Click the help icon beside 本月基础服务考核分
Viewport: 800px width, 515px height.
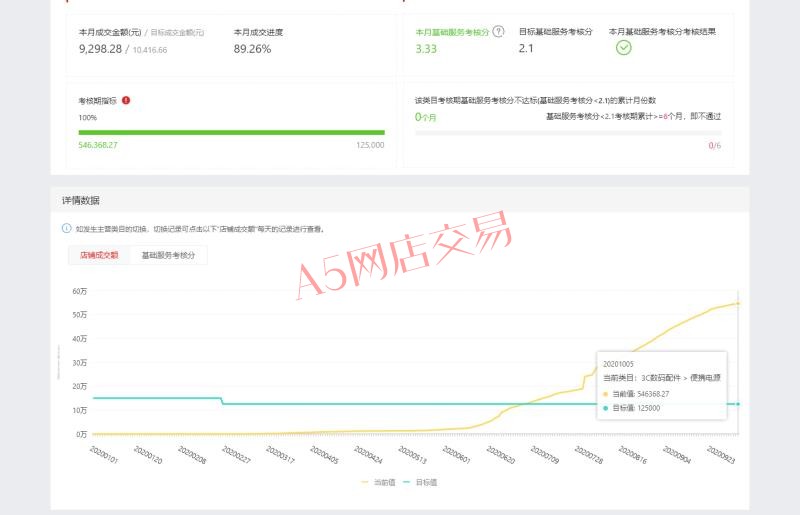coord(498,32)
